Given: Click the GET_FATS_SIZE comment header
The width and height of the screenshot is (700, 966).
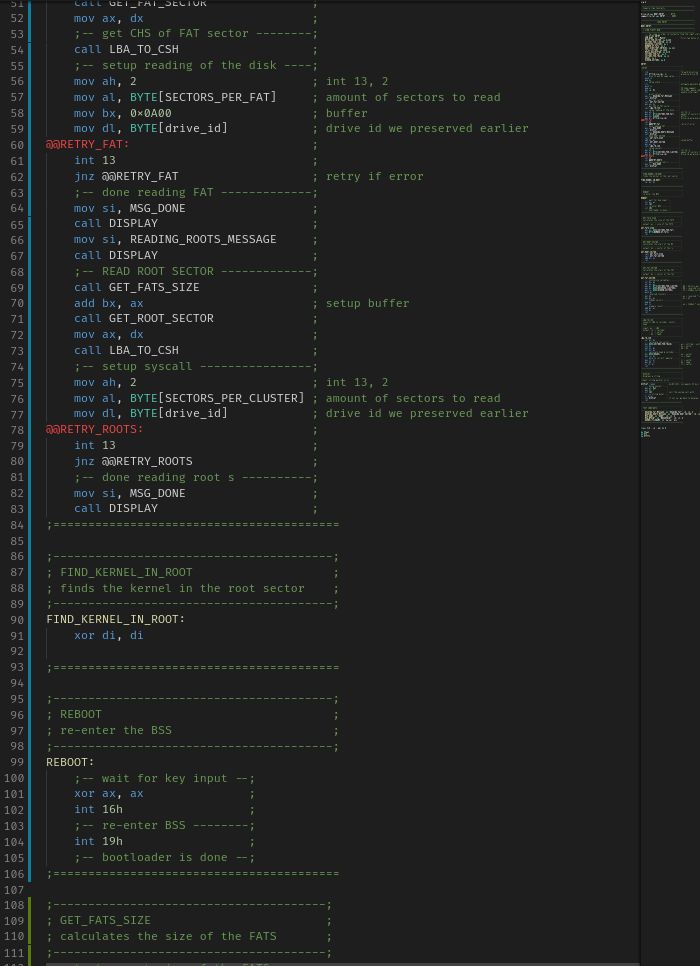Looking at the screenshot, I should [x=105, y=920].
